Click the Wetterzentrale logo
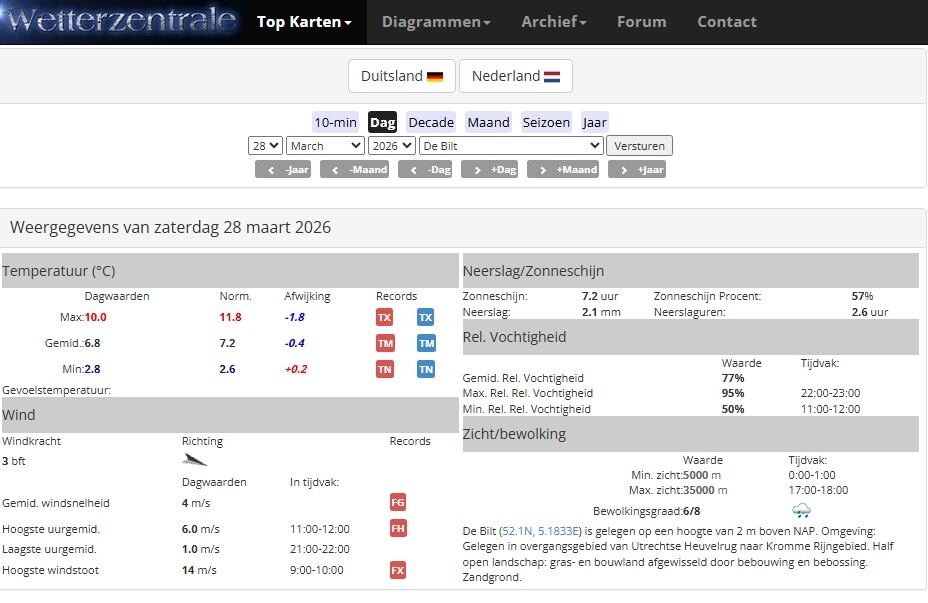This screenshot has width=928, height=603. [120, 21]
